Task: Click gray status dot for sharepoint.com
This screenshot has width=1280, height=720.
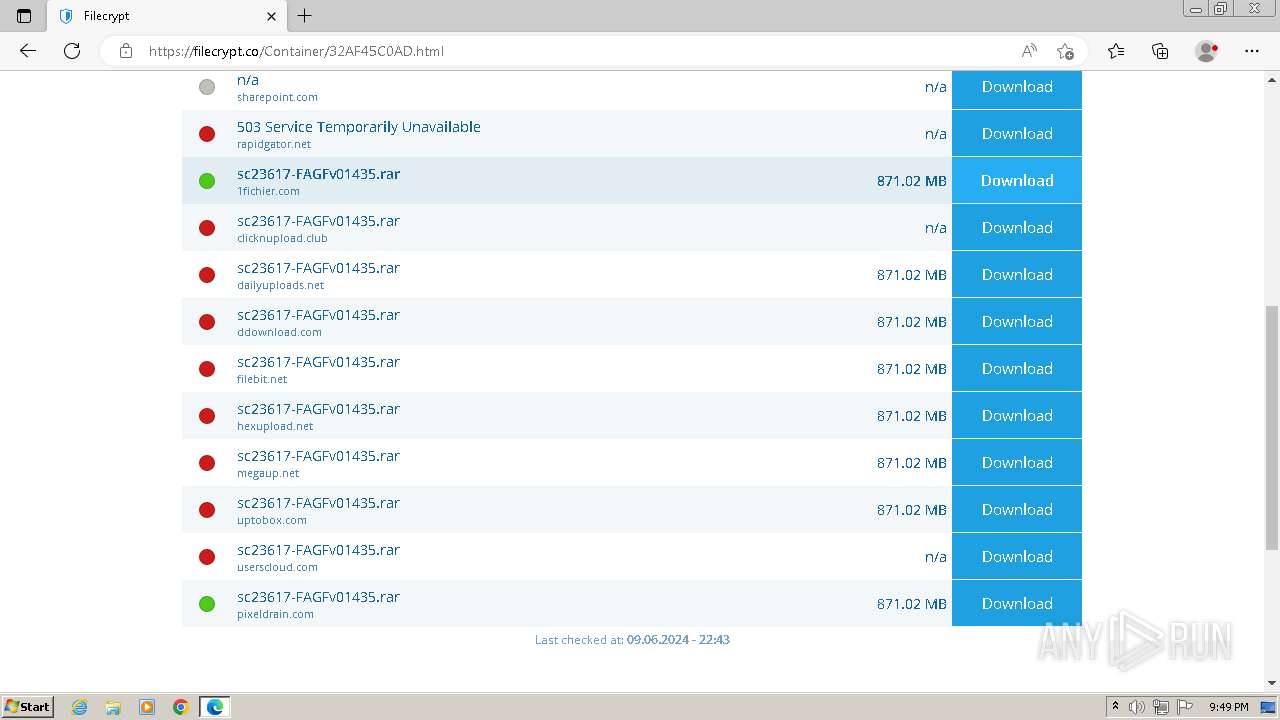Action: 207,87
